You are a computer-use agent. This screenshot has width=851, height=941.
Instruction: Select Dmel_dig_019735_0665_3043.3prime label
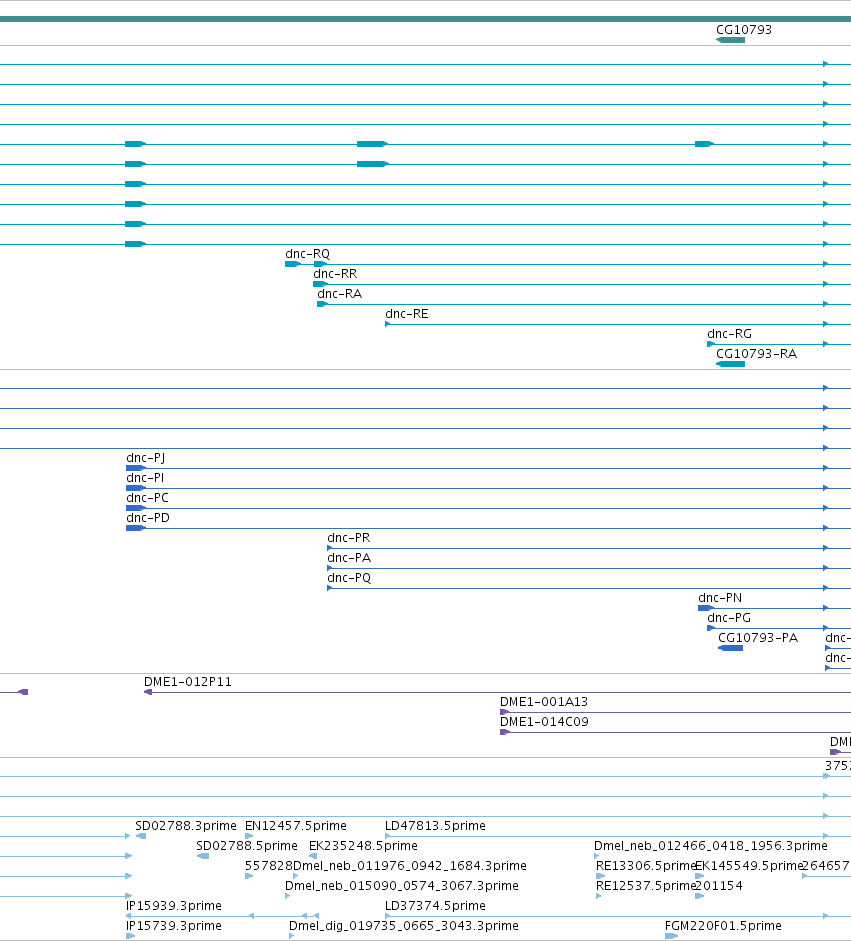pyautogui.click(x=403, y=926)
